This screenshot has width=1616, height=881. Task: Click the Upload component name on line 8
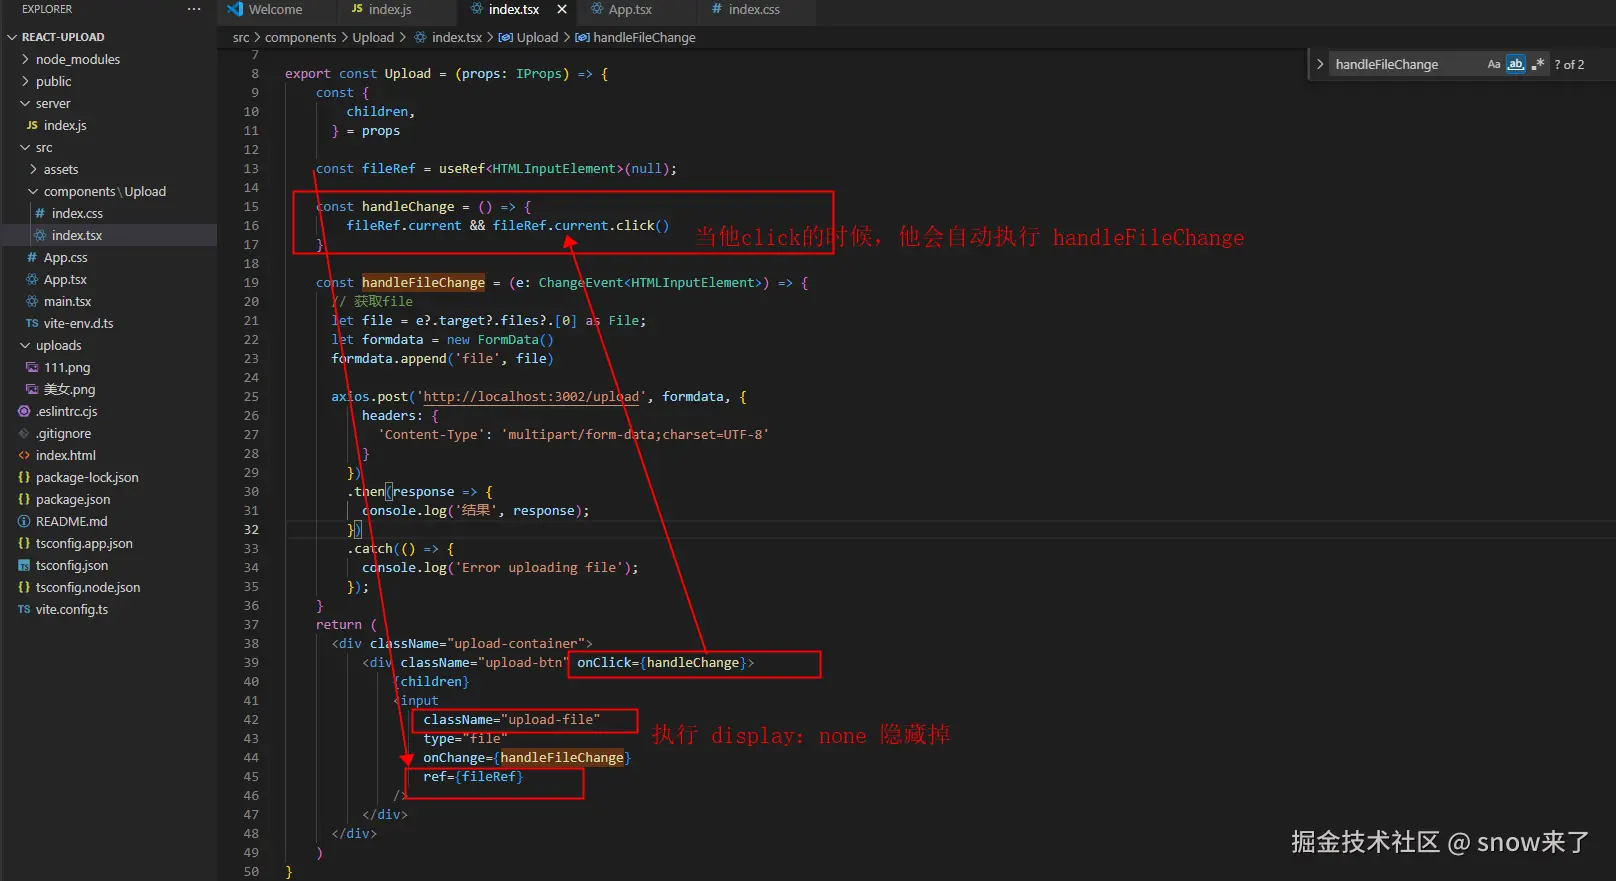[x=408, y=74]
